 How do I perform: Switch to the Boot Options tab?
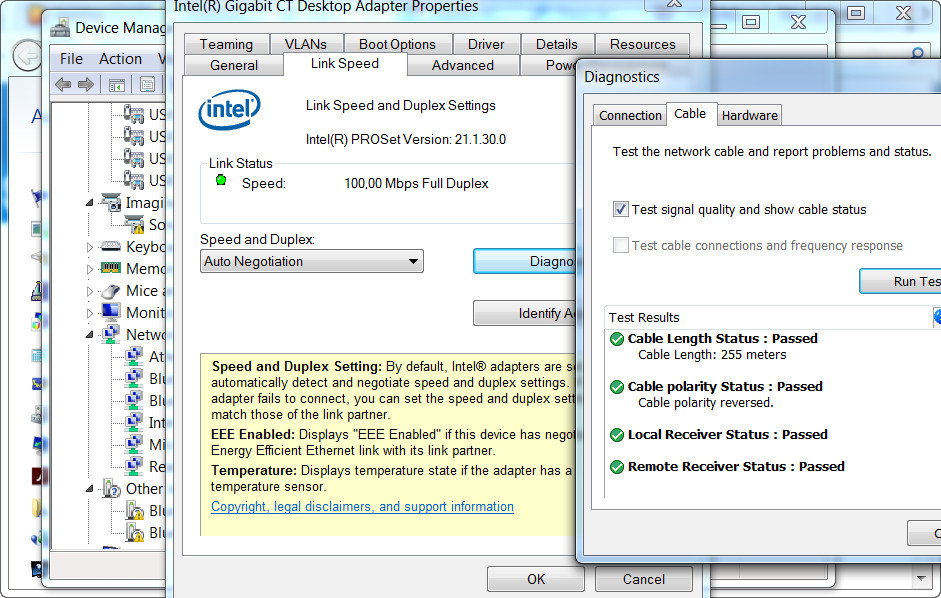397,44
